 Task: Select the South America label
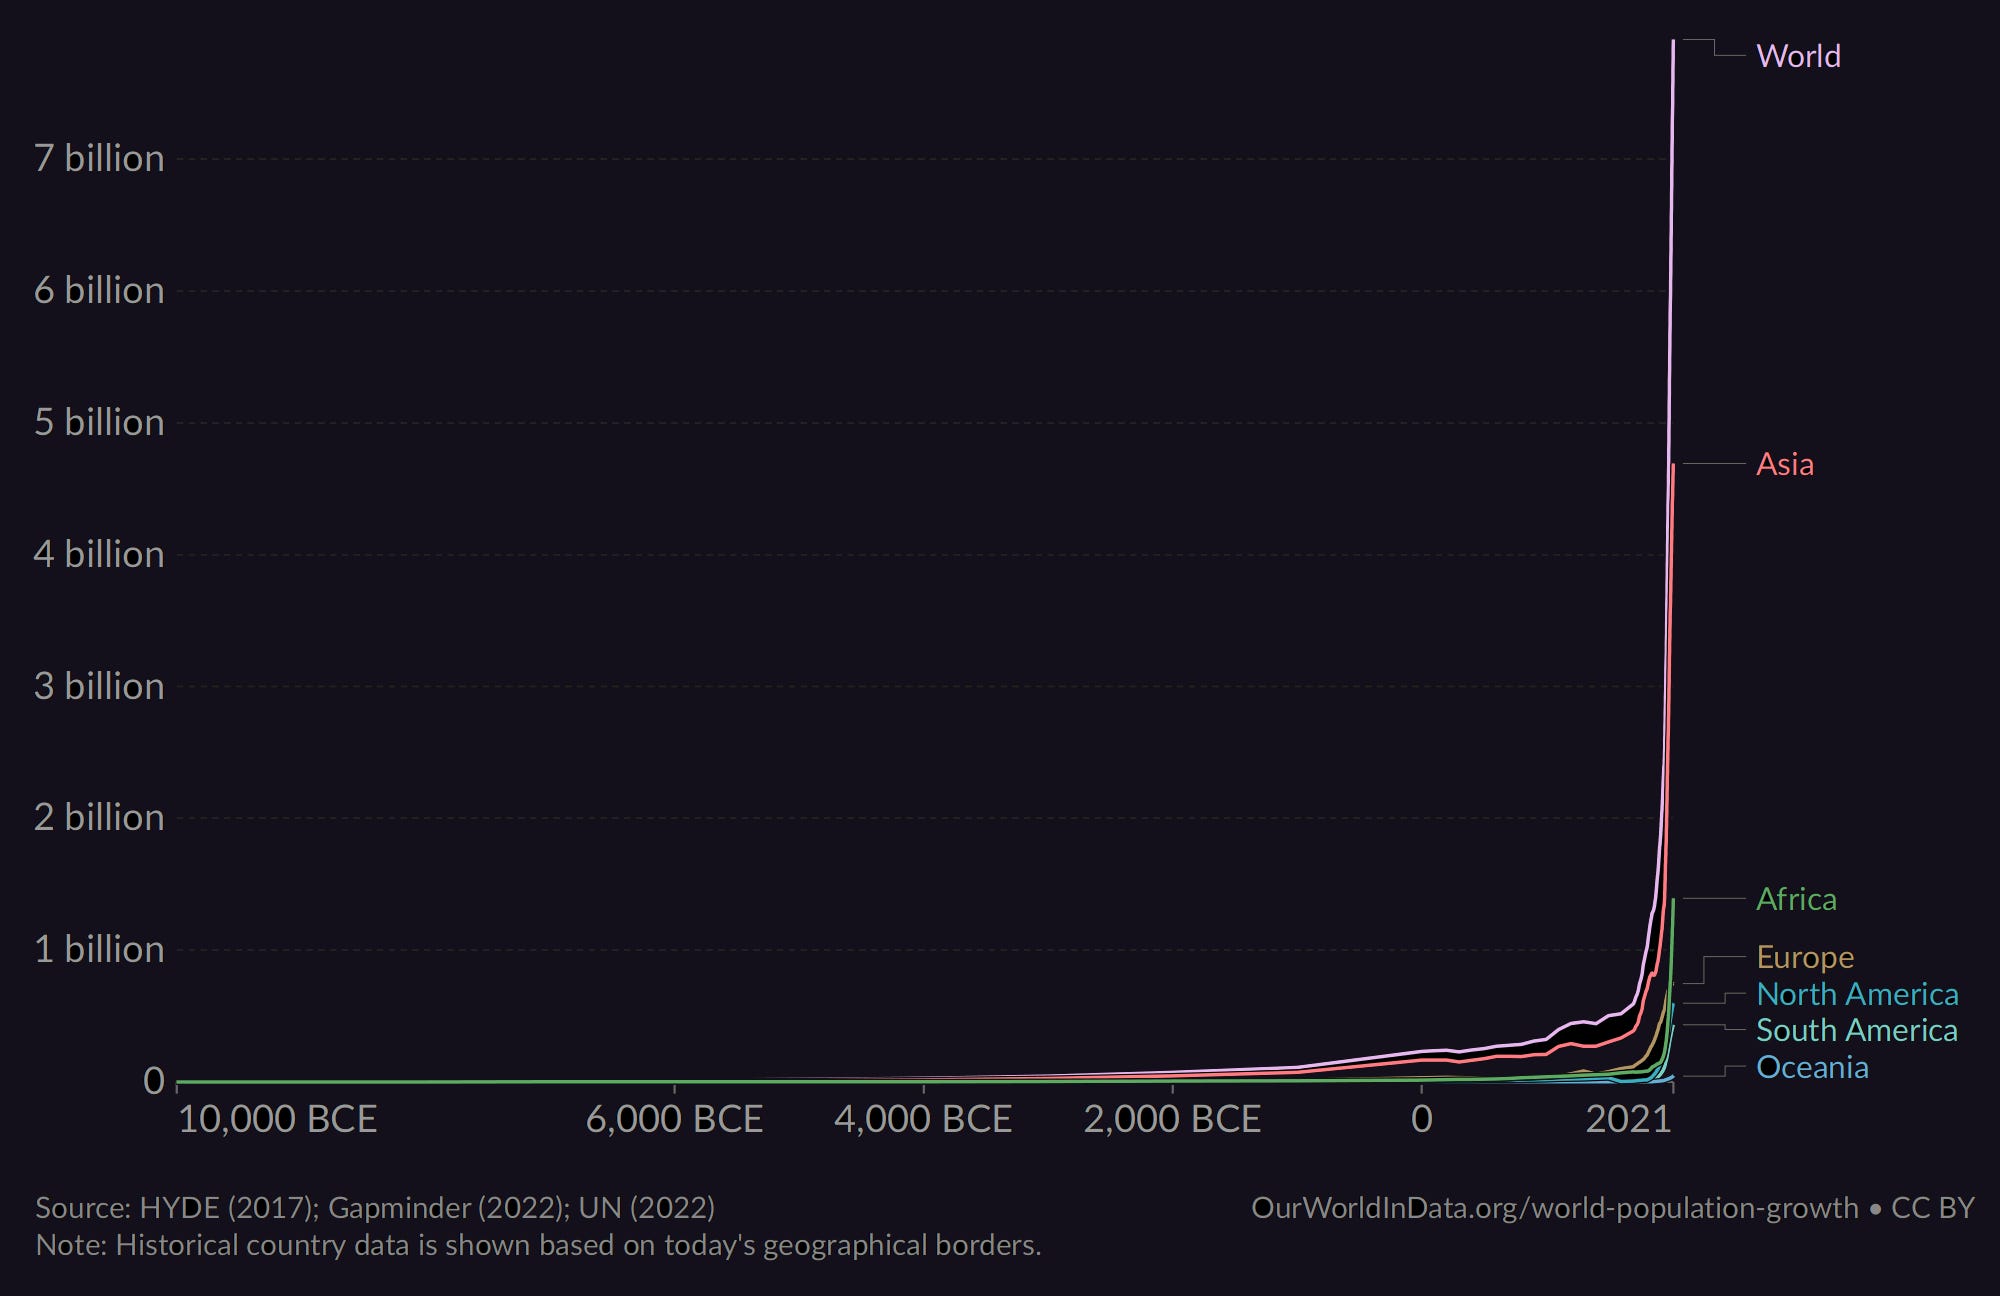coord(1856,1030)
